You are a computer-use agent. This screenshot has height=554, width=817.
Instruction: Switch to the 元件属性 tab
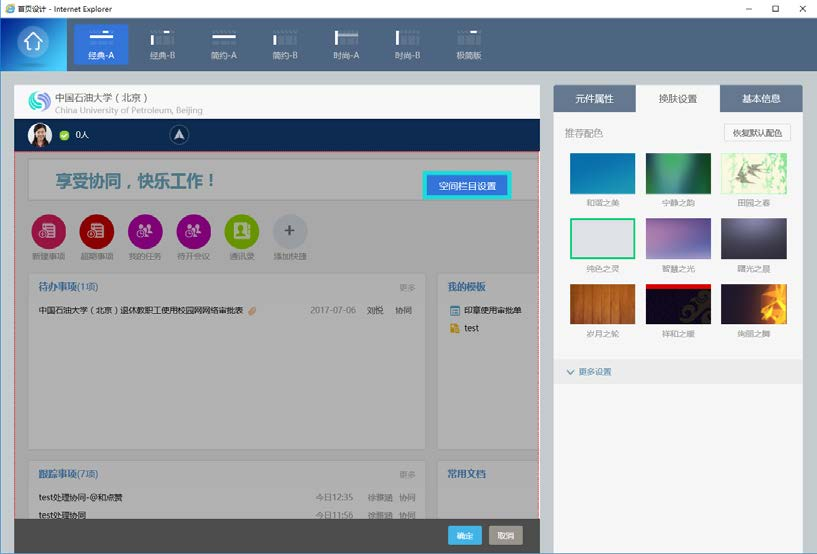point(594,99)
